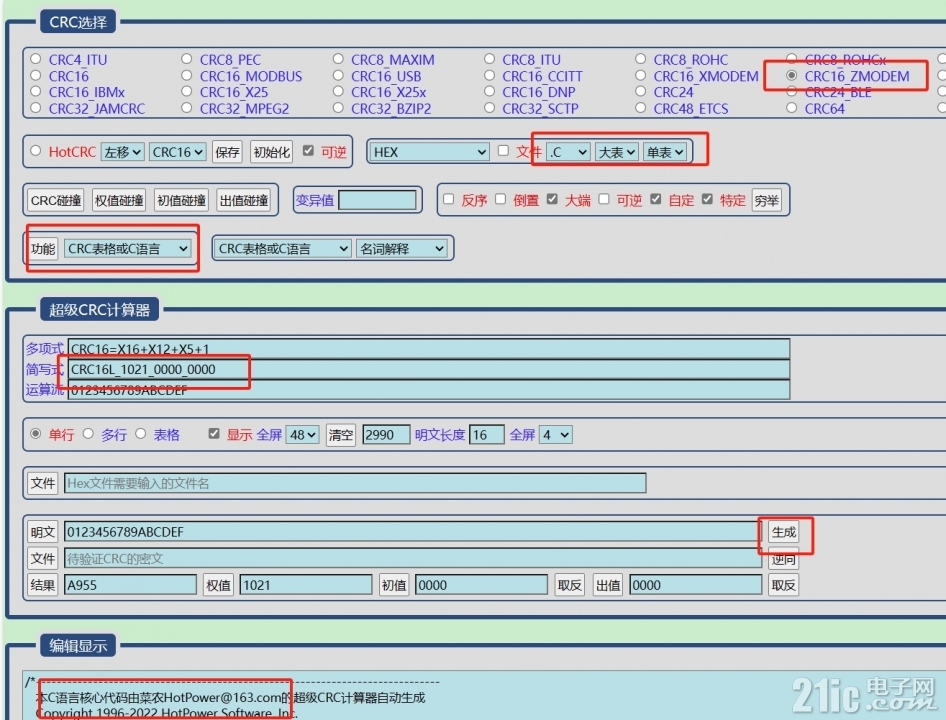This screenshot has height=720, width=946.
Task: Pick the CRC16_DNP radio option
Action: 489,92
